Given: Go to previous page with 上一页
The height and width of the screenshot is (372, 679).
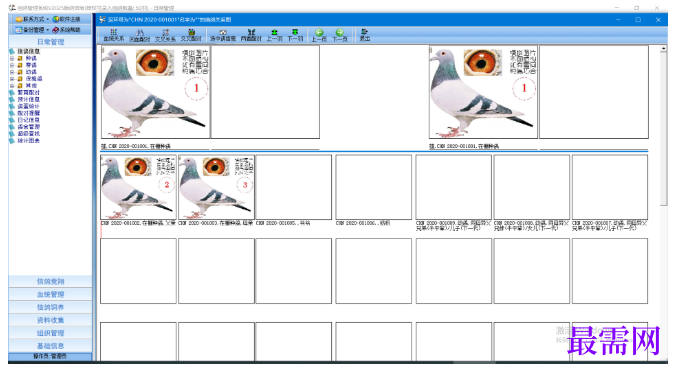Looking at the screenshot, I should pyautogui.click(x=319, y=35).
